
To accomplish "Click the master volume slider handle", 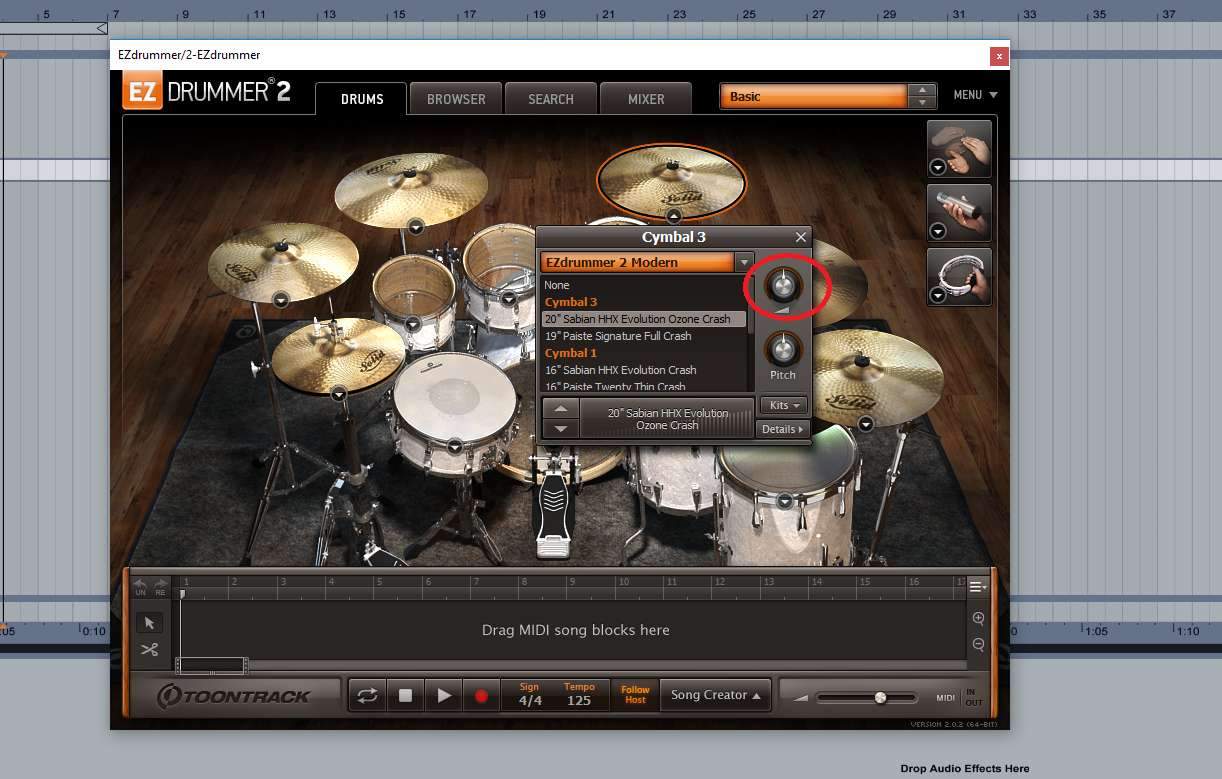I will (880, 697).
